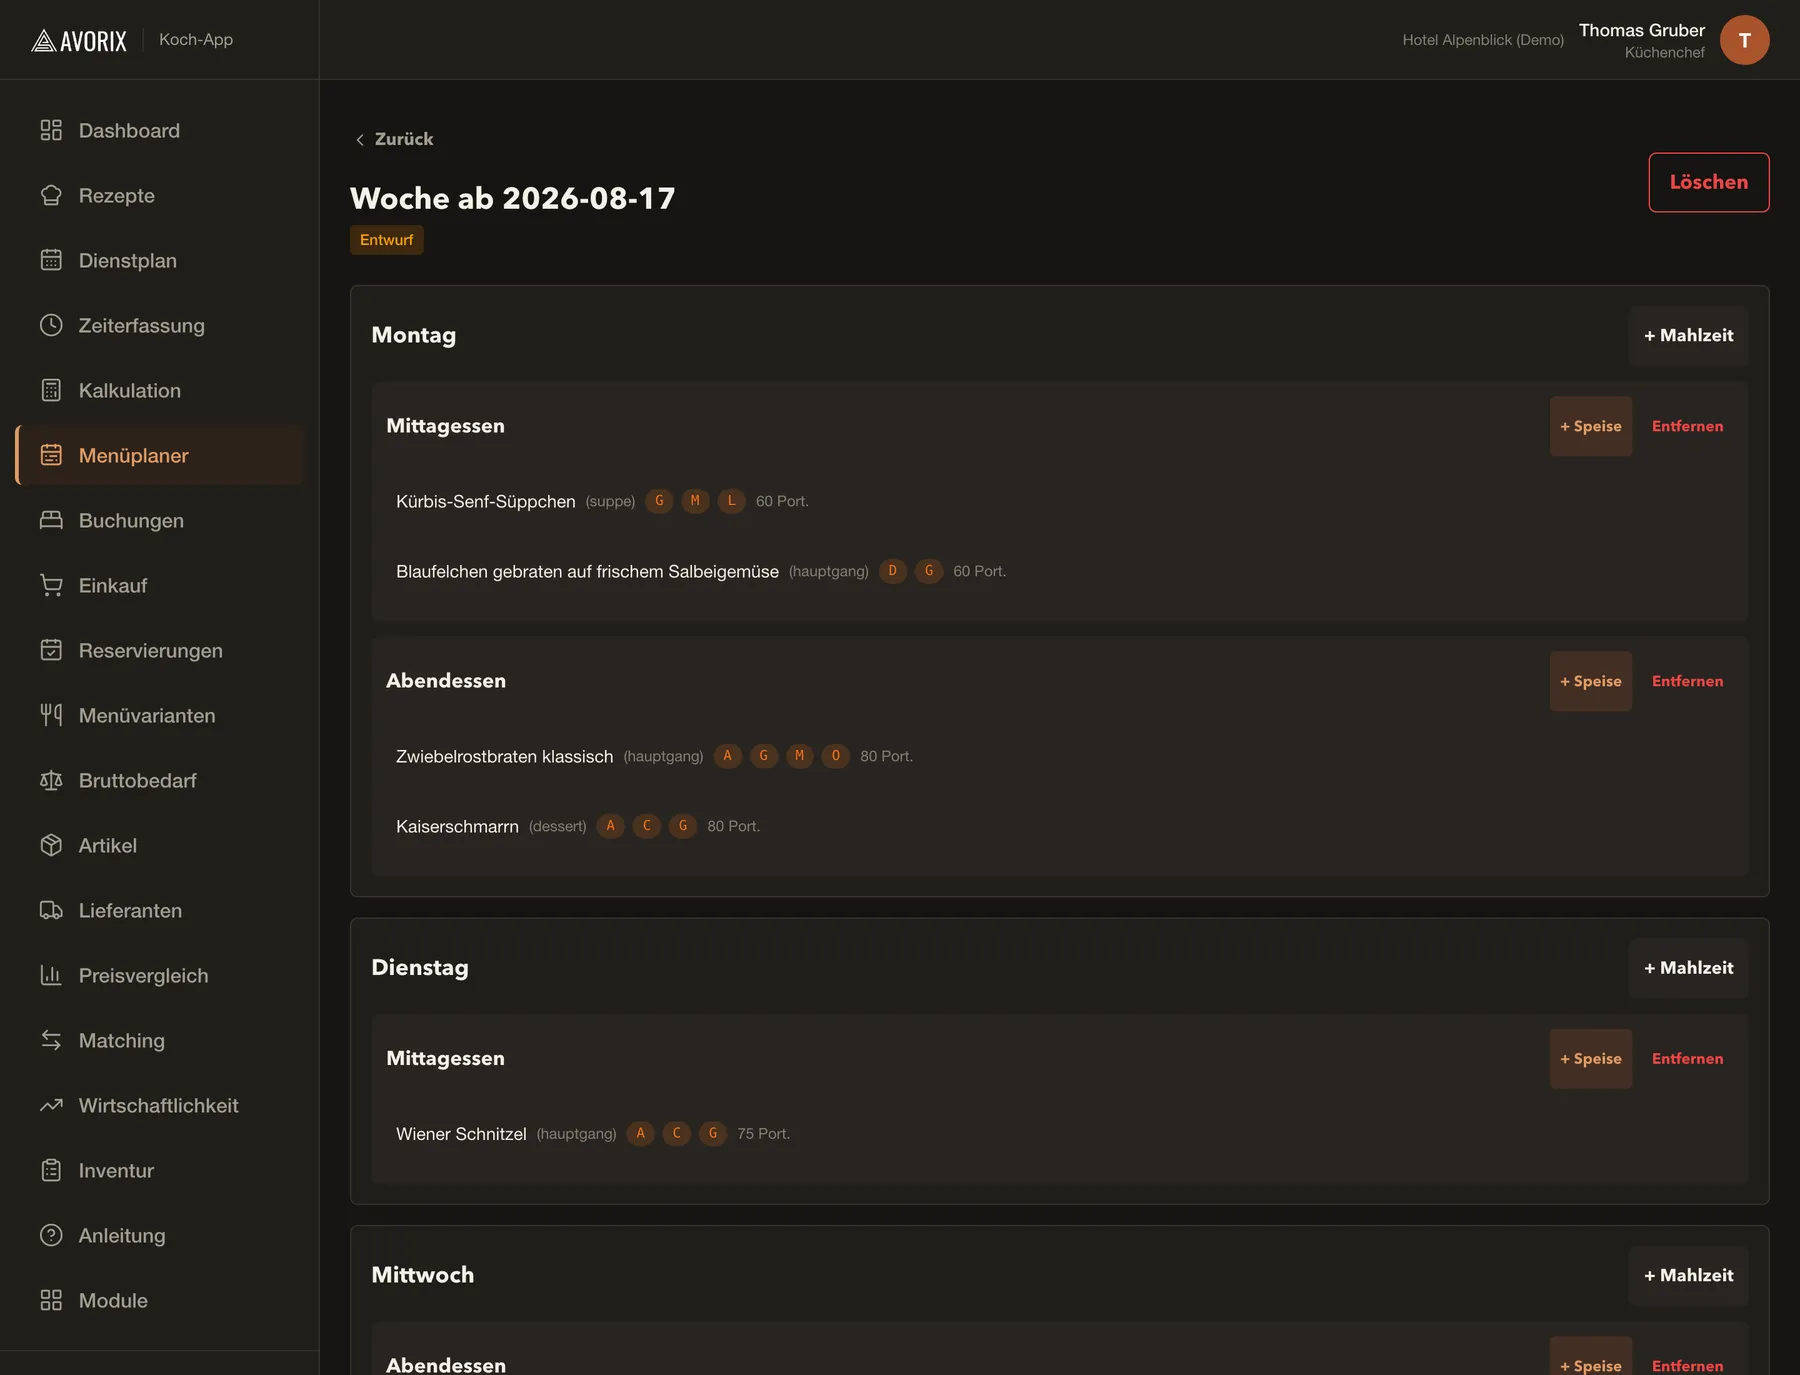The height and width of the screenshot is (1375, 1800).
Task: Click the Kalkulation calculator icon
Action: tap(51, 390)
